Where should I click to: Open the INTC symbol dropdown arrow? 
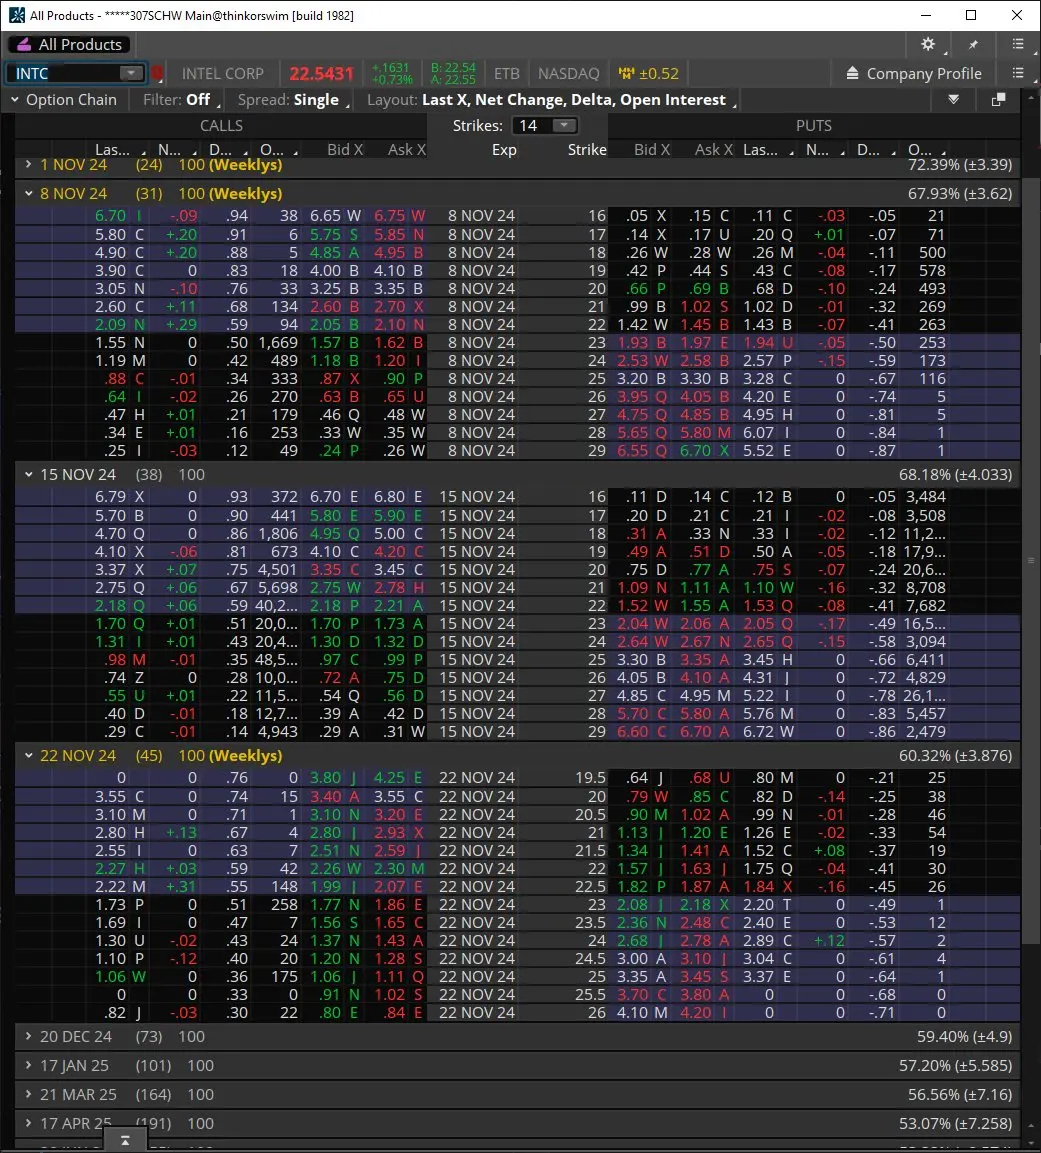pyautogui.click(x=131, y=73)
